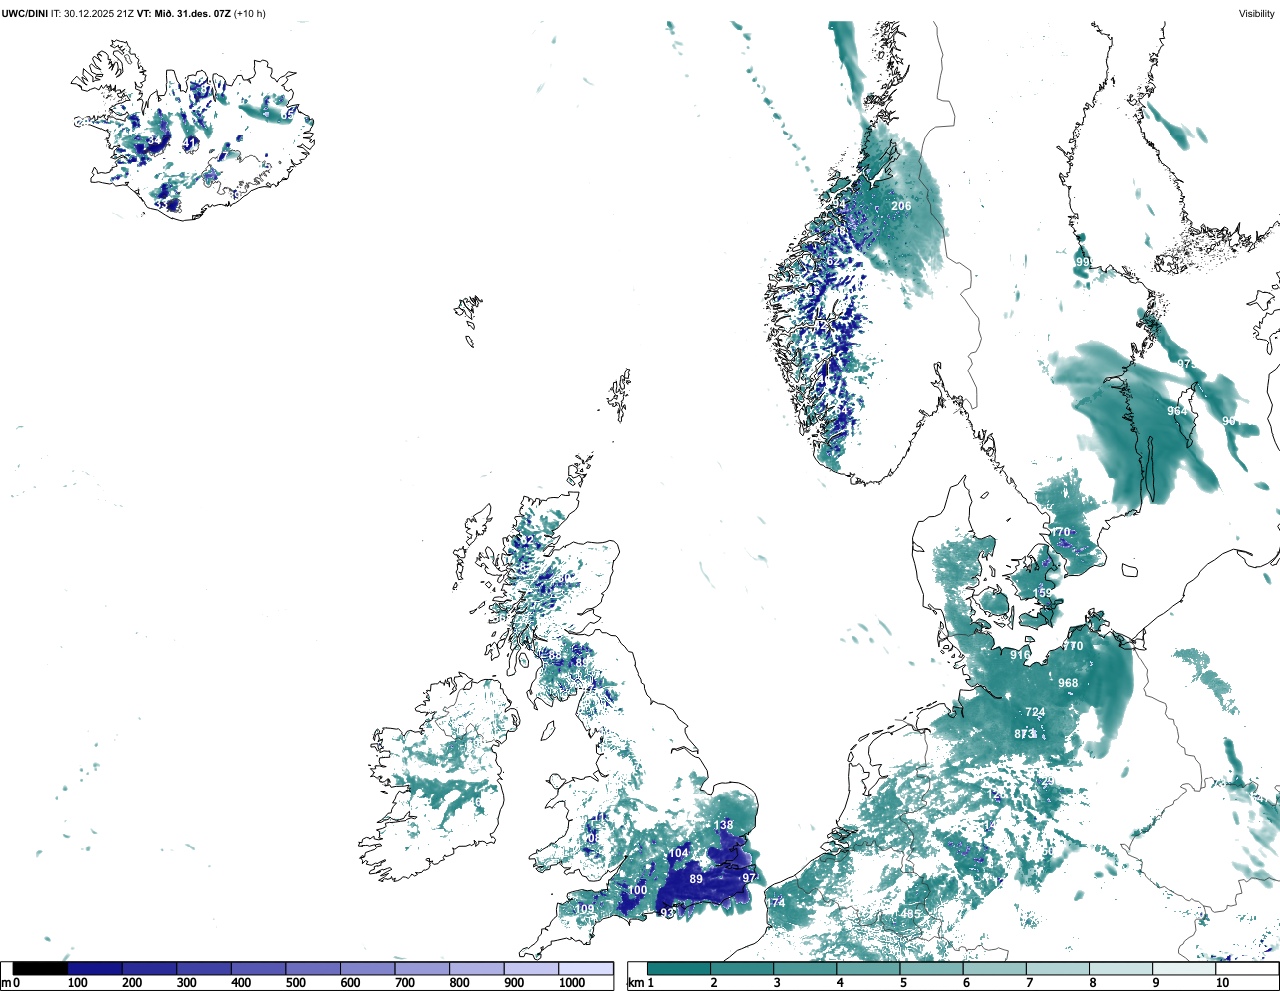Click the '770' value on the German Baltic coast
Screen dimensions: 1280x991
pos(1072,646)
